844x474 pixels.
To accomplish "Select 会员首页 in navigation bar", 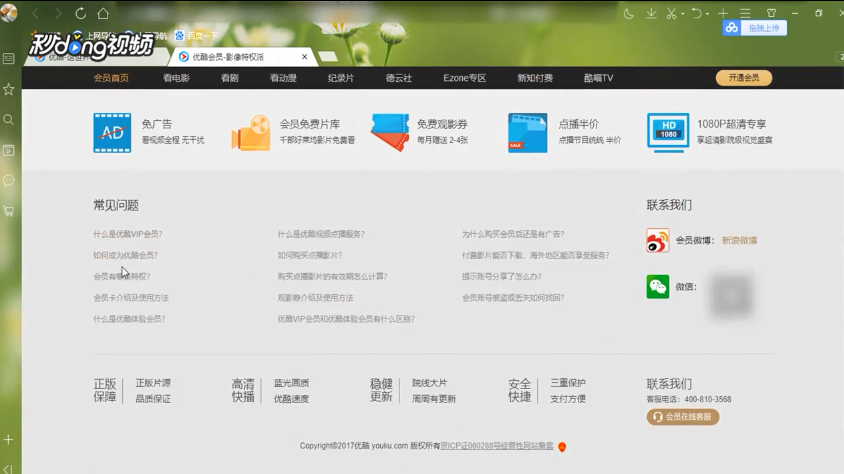I will (111, 78).
